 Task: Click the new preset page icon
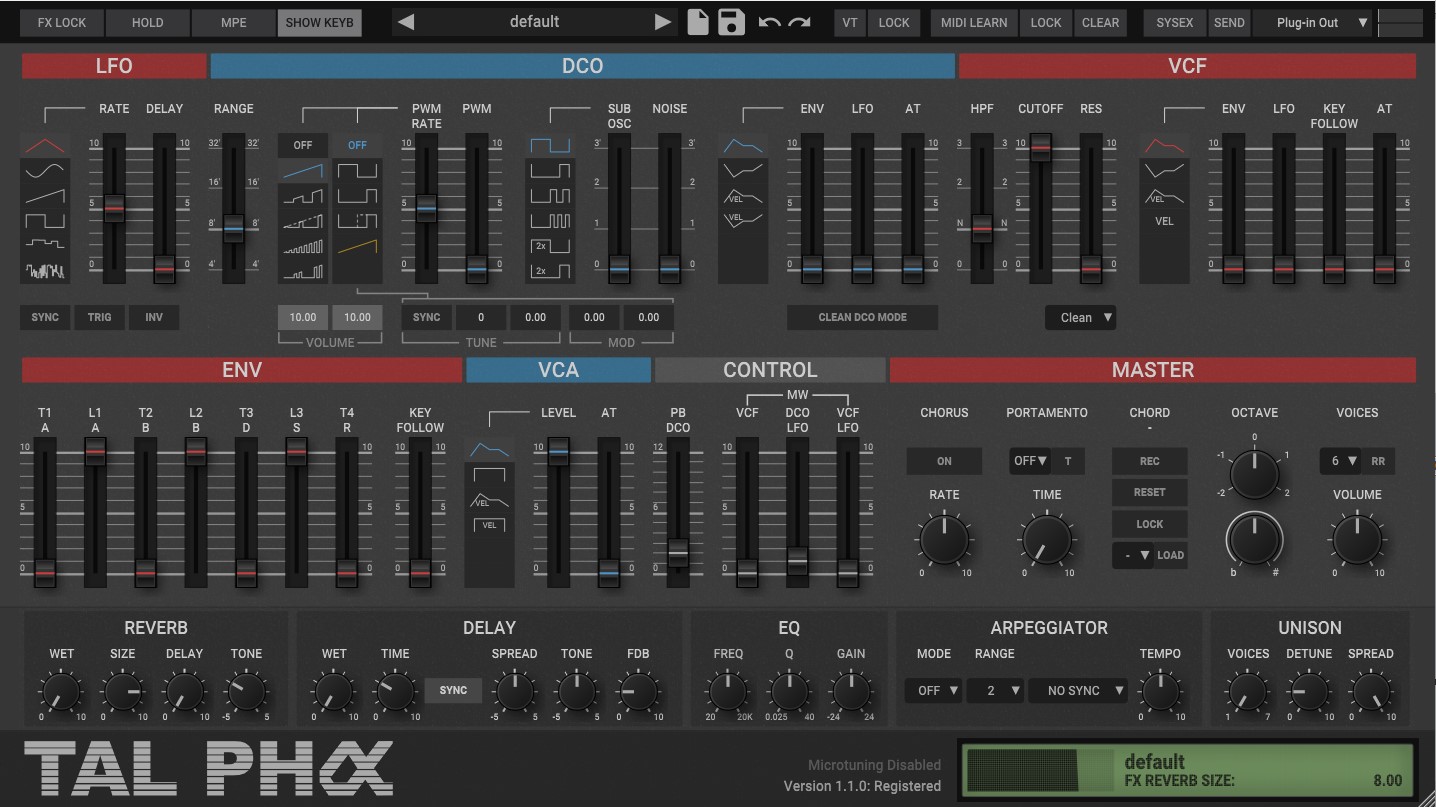tap(698, 22)
